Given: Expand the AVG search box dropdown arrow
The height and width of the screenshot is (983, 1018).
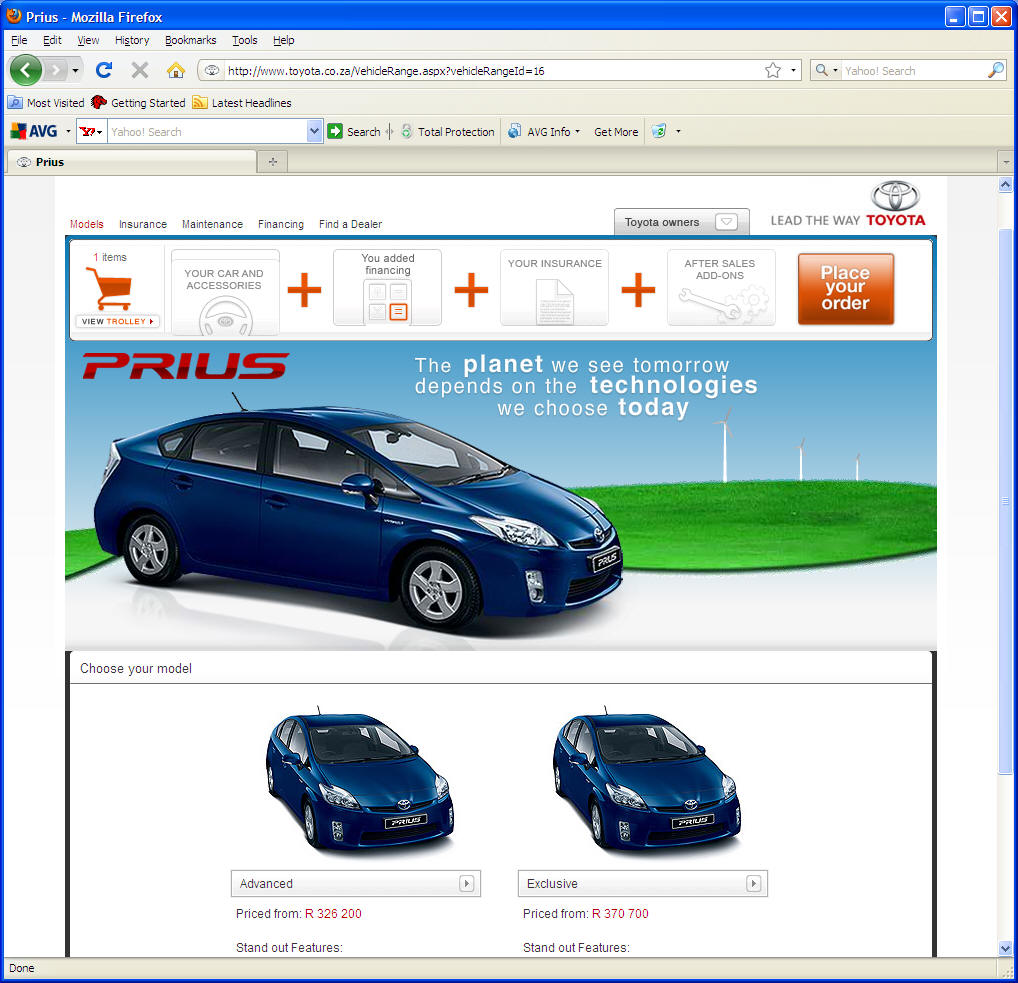Looking at the screenshot, I should click(314, 131).
